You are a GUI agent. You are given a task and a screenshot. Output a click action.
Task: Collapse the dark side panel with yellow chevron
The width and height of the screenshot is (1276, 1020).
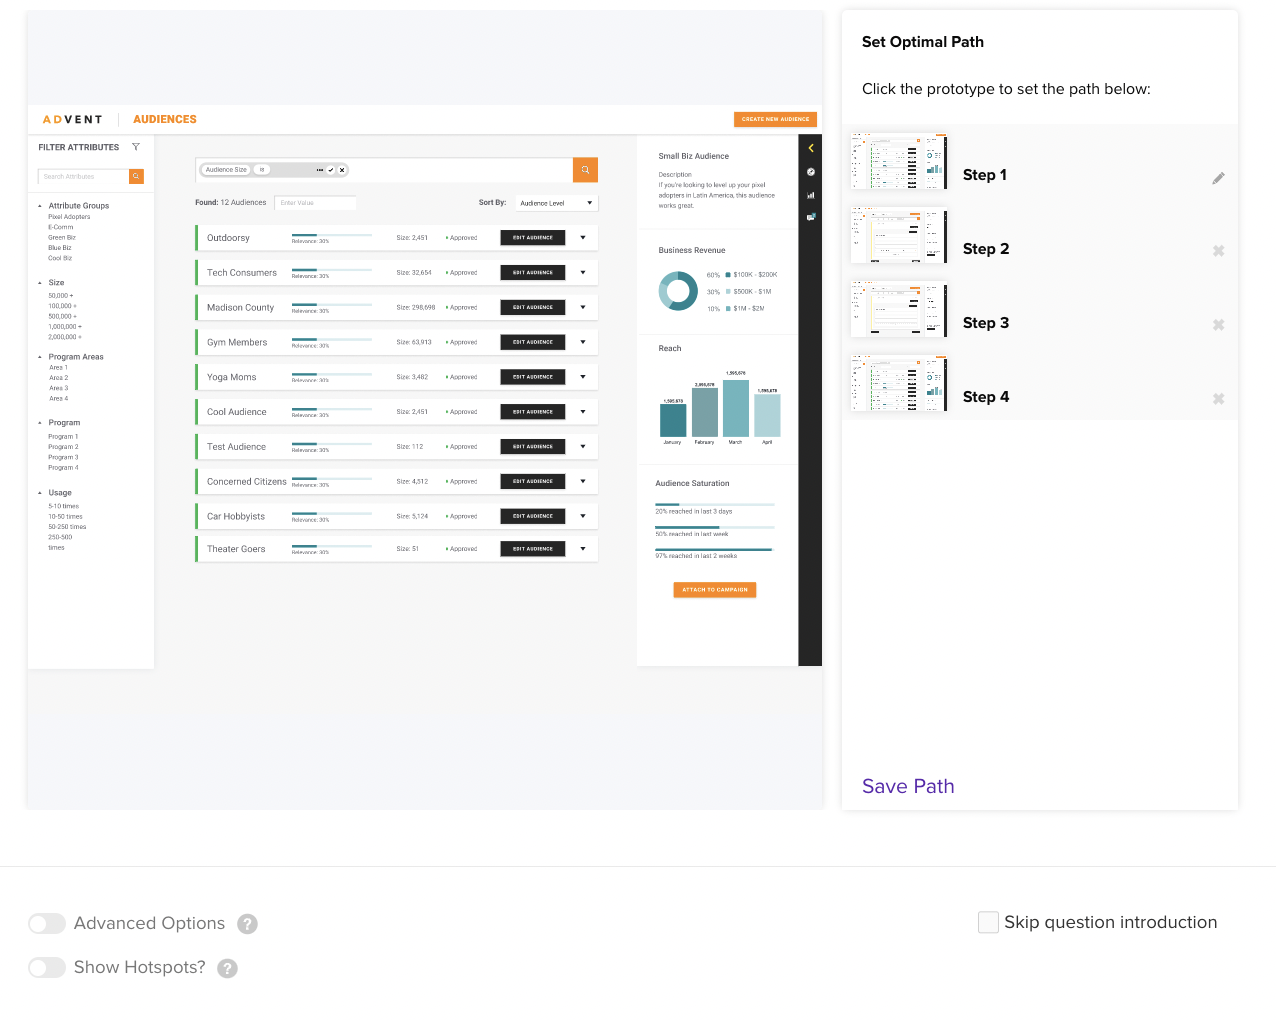811,148
